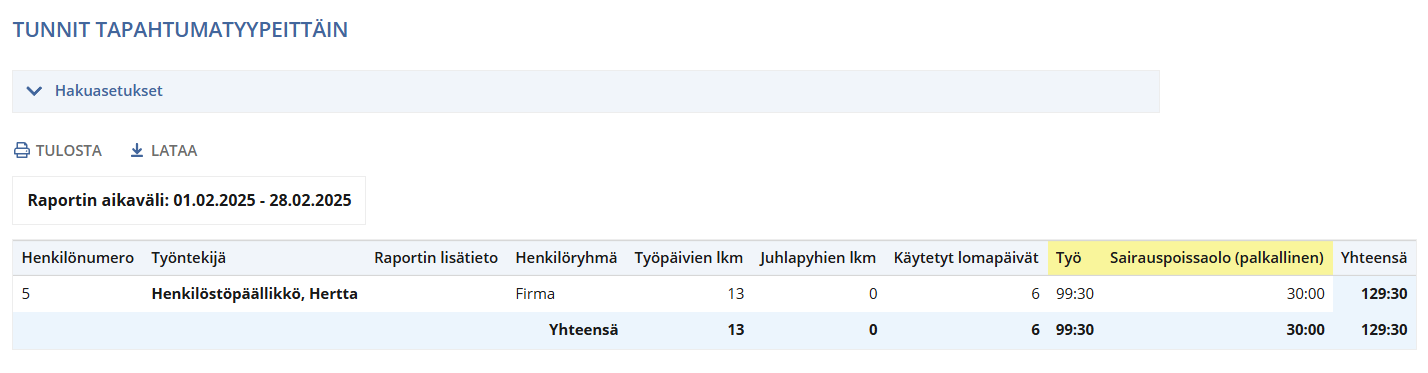Expand the Hakuasetukset chevron
This screenshot has height=373, width=1428.
(x=35, y=91)
